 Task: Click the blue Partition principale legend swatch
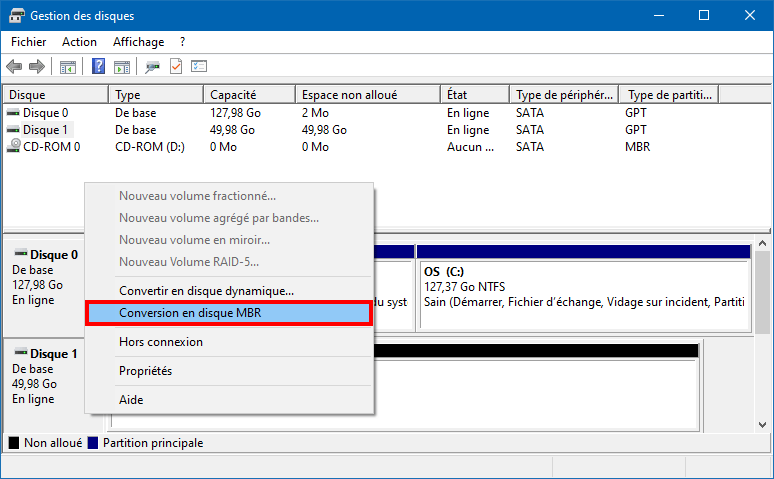93,443
